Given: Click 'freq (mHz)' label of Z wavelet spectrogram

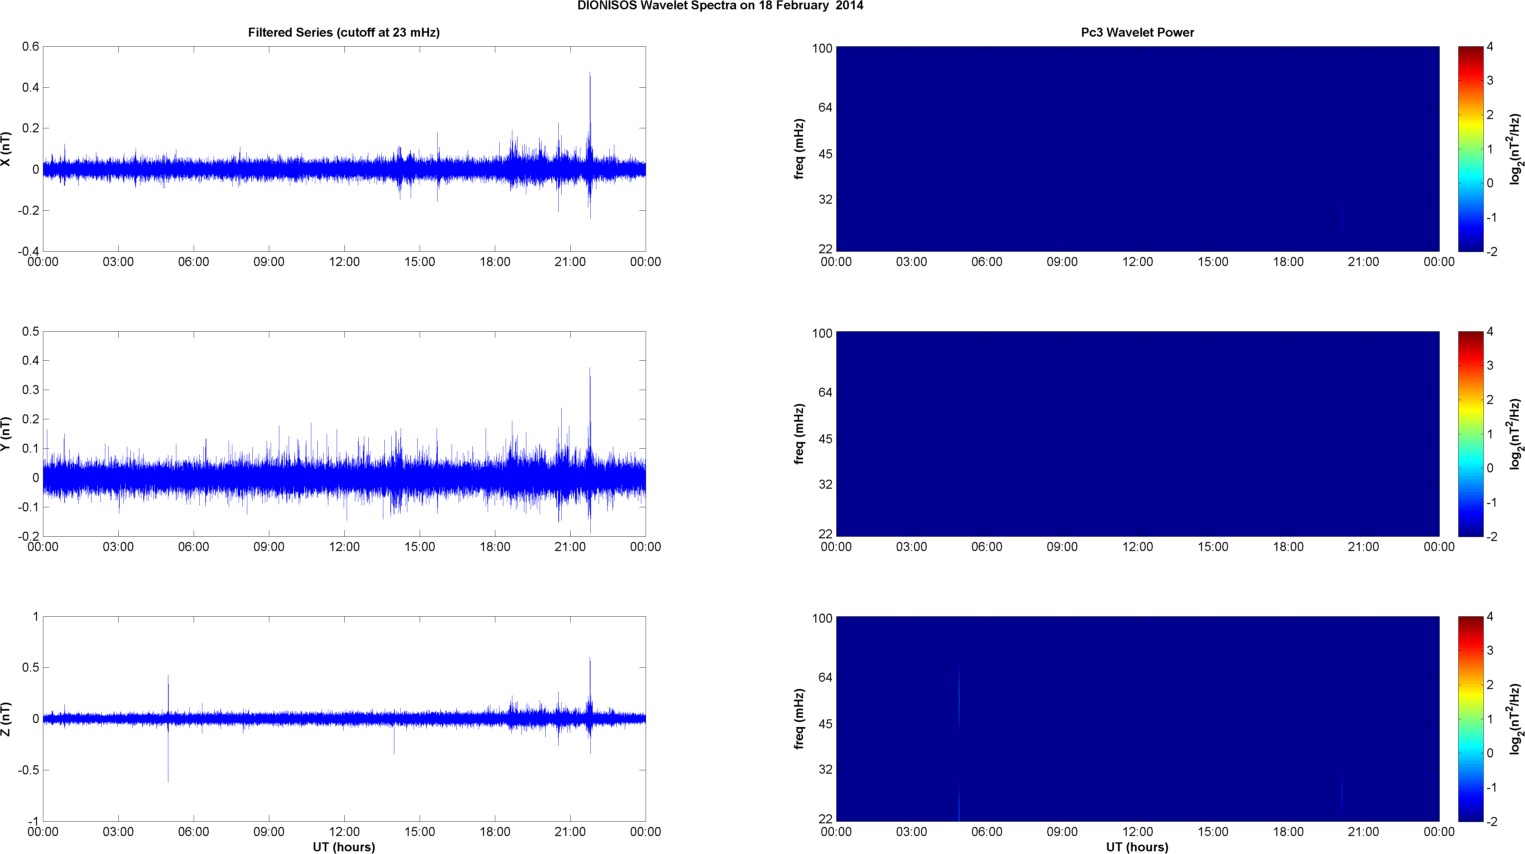Looking at the screenshot, I should click(799, 719).
